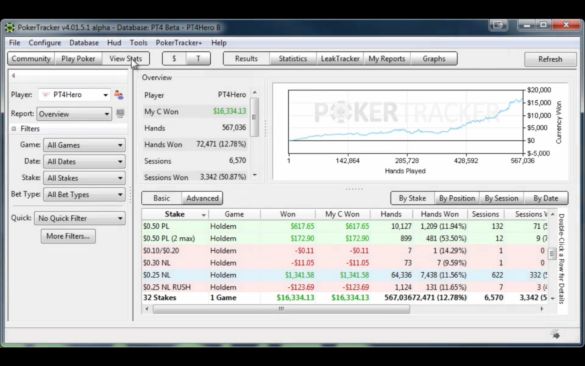Select the $0.50 PL (2 max) row
The height and width of the screenshot is (366, 585).
[x=345, y=238]
